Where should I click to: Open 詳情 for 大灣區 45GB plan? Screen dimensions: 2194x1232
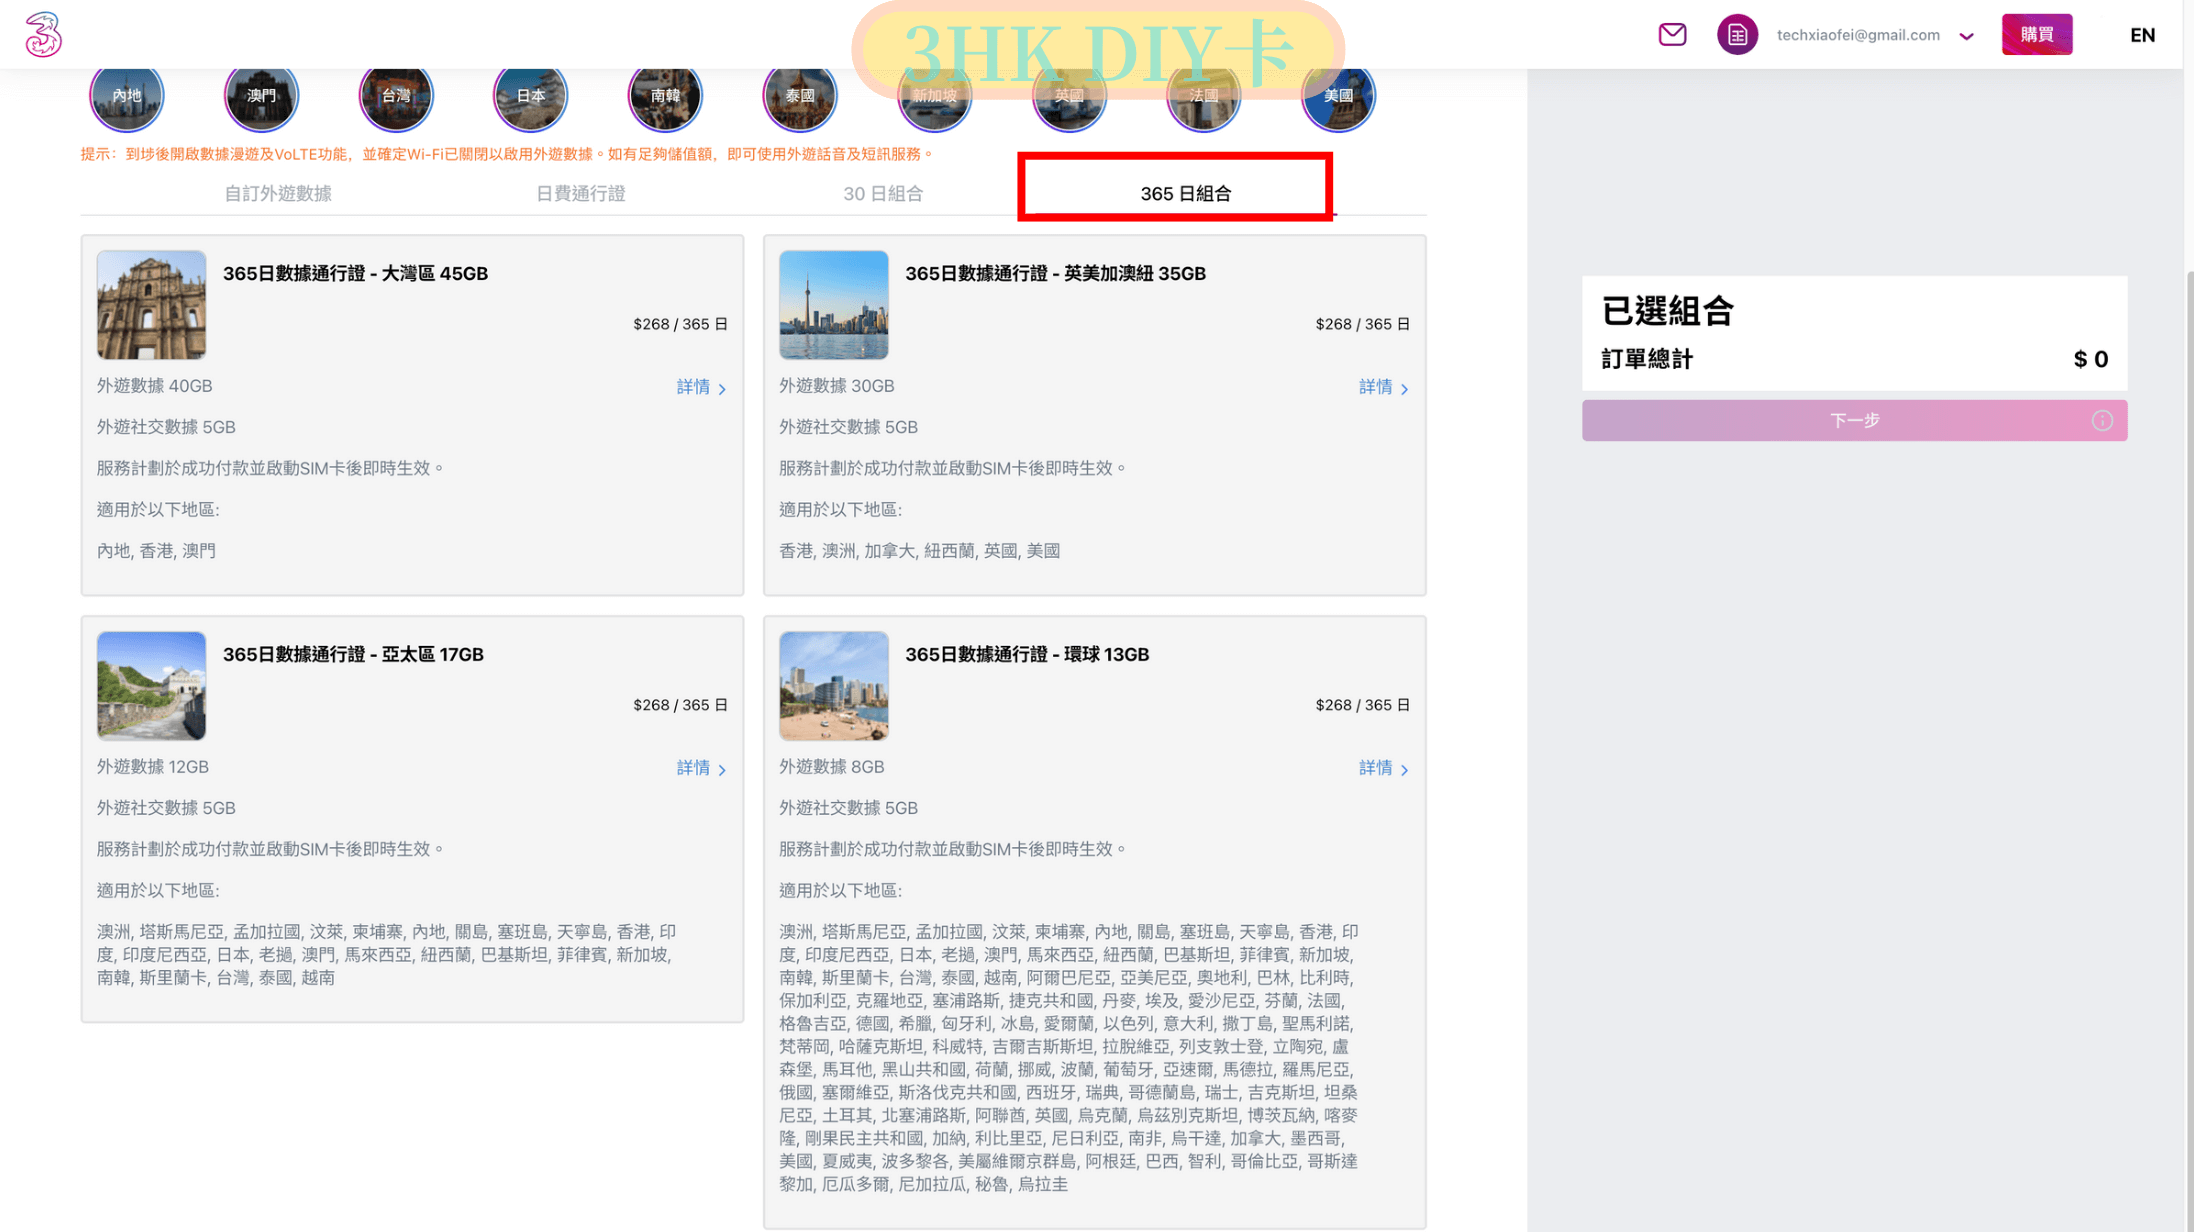click(x=701, y=387)
